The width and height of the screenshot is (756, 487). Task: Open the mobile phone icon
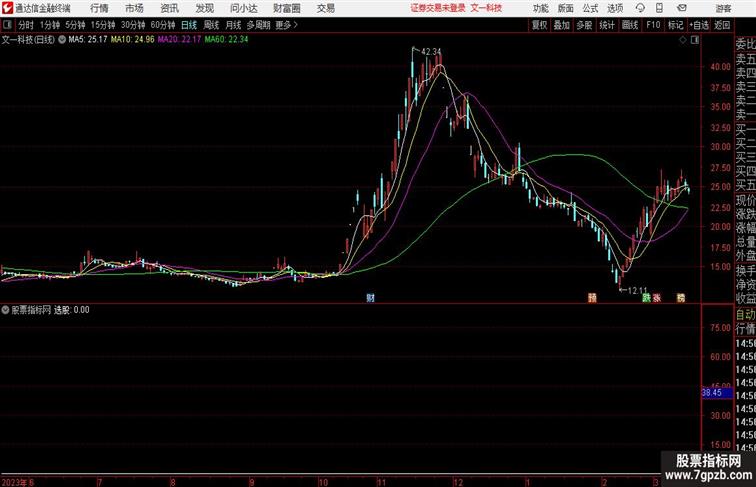click(x=660, y=8)
